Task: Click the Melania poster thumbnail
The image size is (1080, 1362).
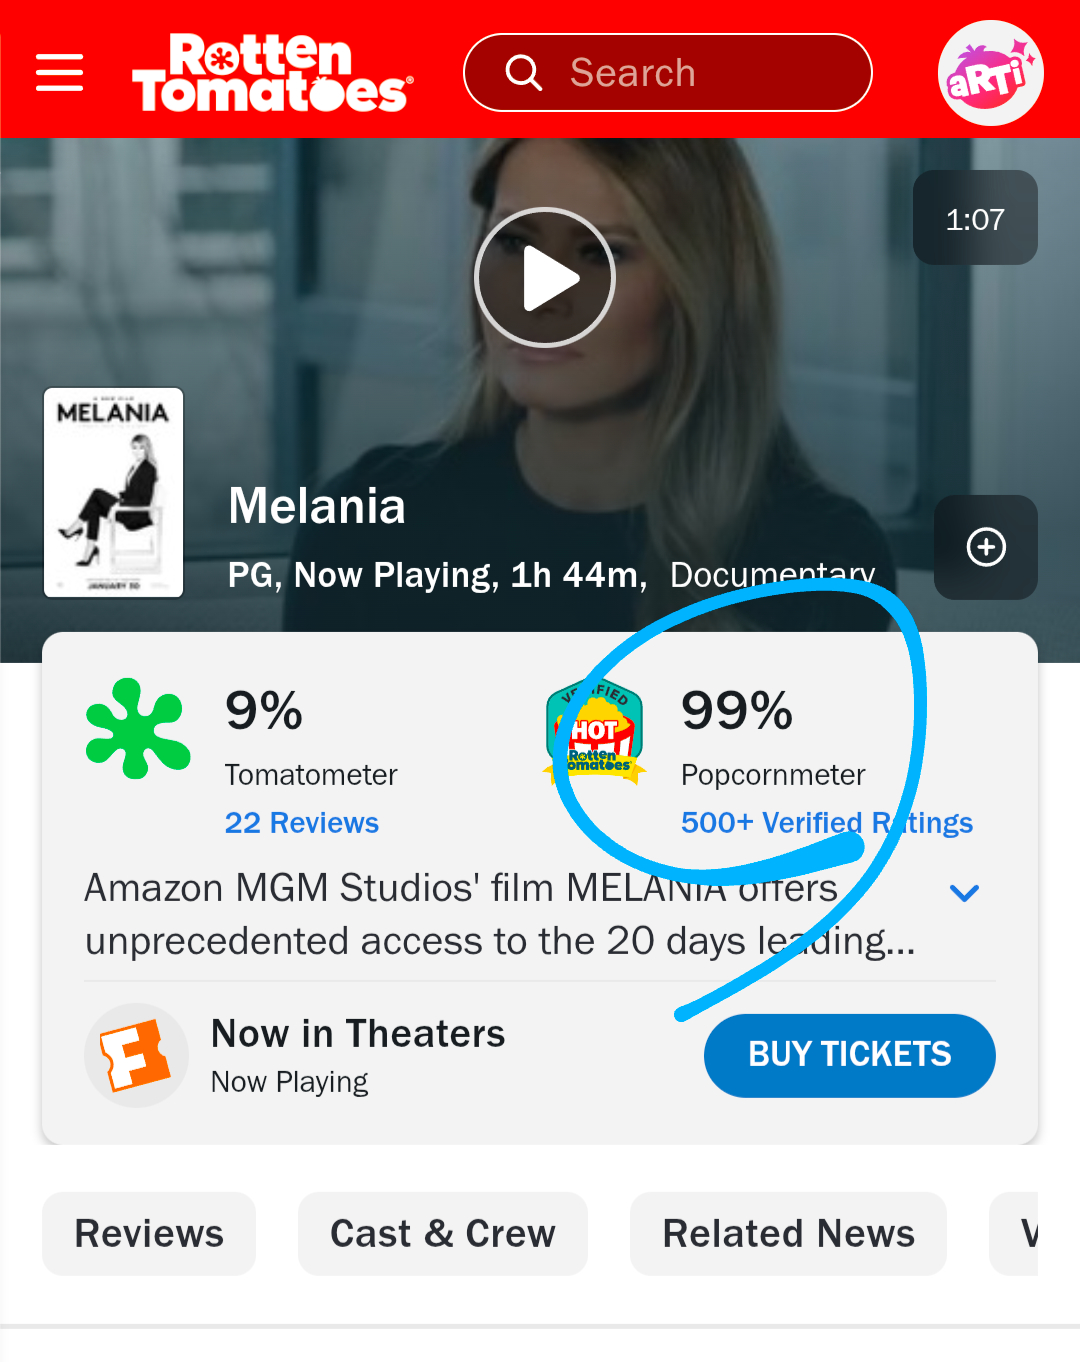Action: 114,493
